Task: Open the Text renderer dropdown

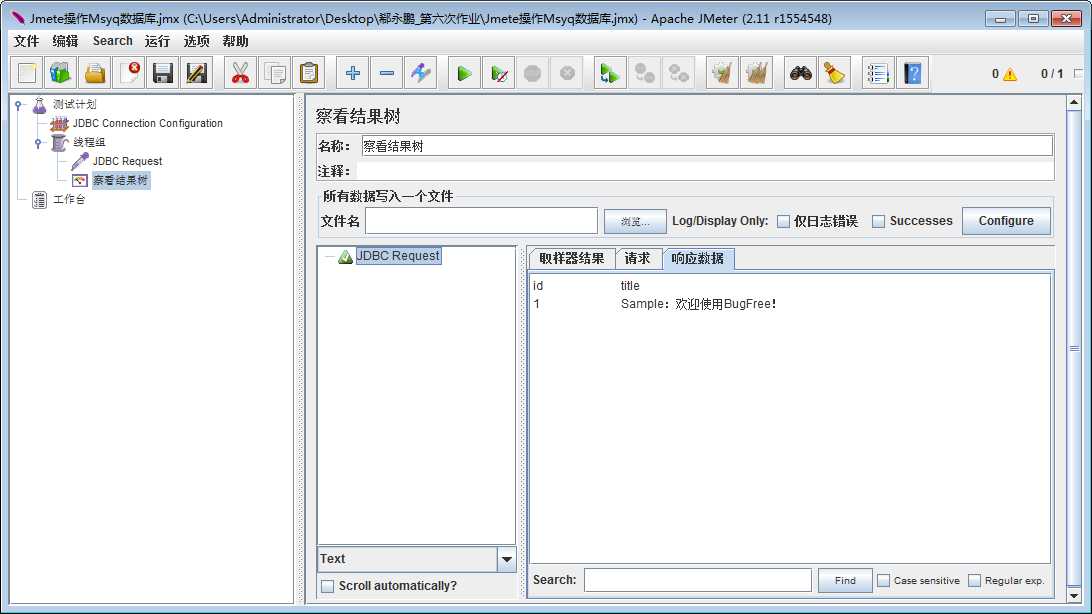Action: click(506, 559)
